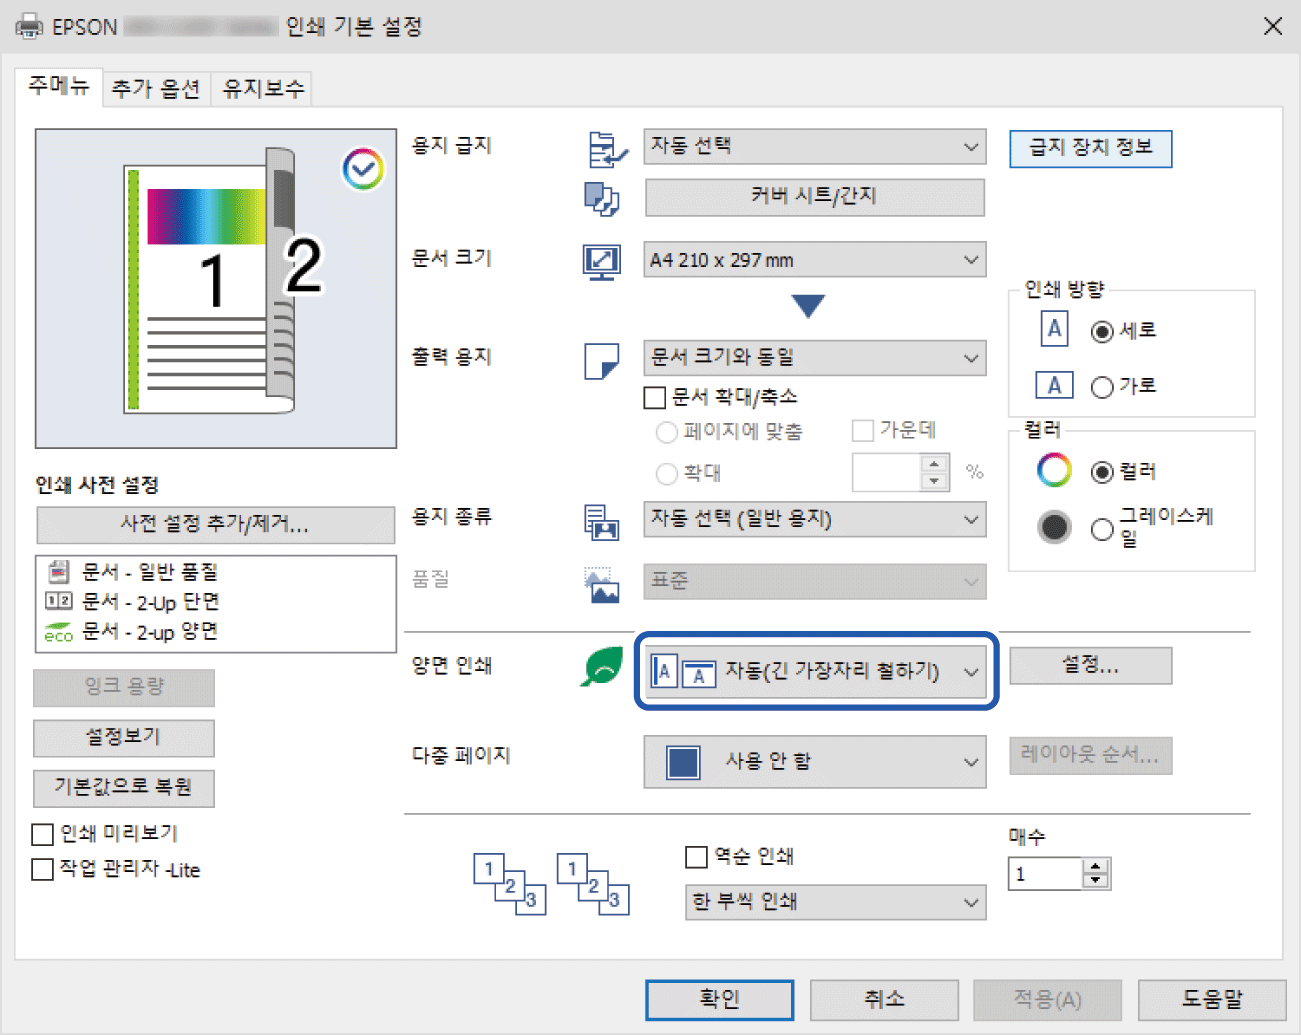Screen dimensions: 1301x1035
Task: Click the 커버 시트/간지 button
Action: [814, 197]
